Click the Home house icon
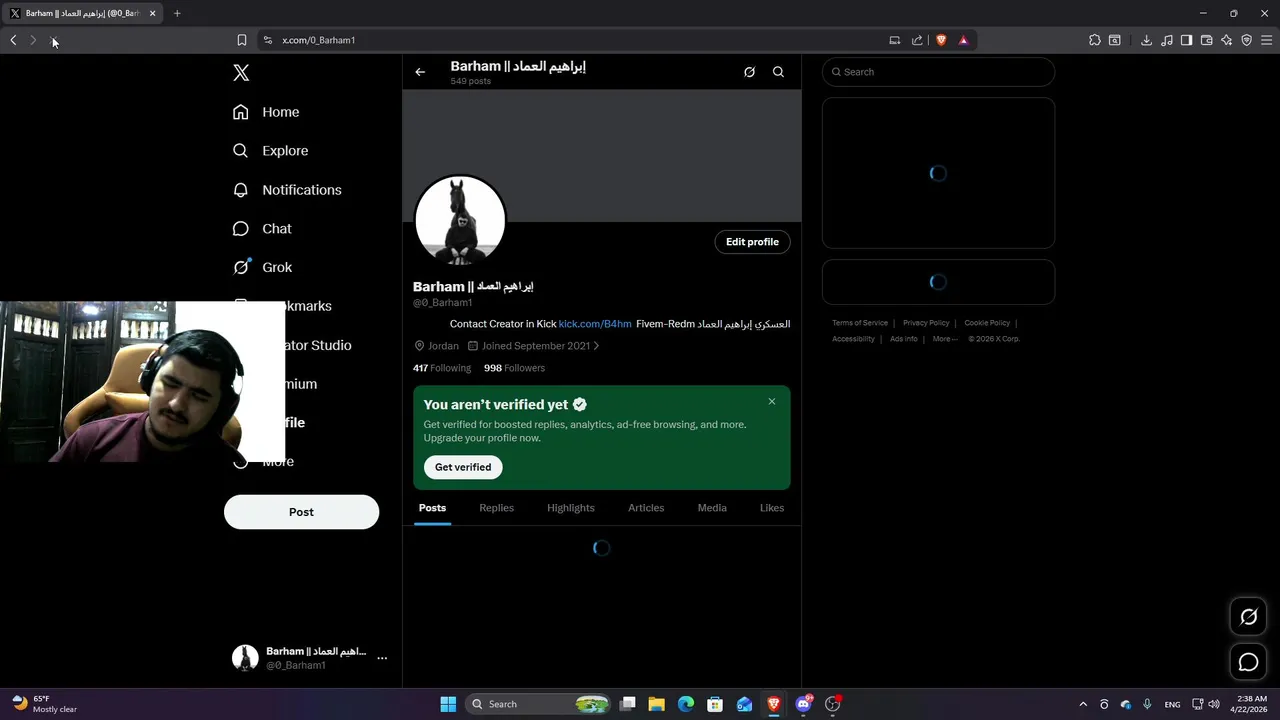This screenshot has width=1280, height=720. pyautogui.click(x=240, y=112)
